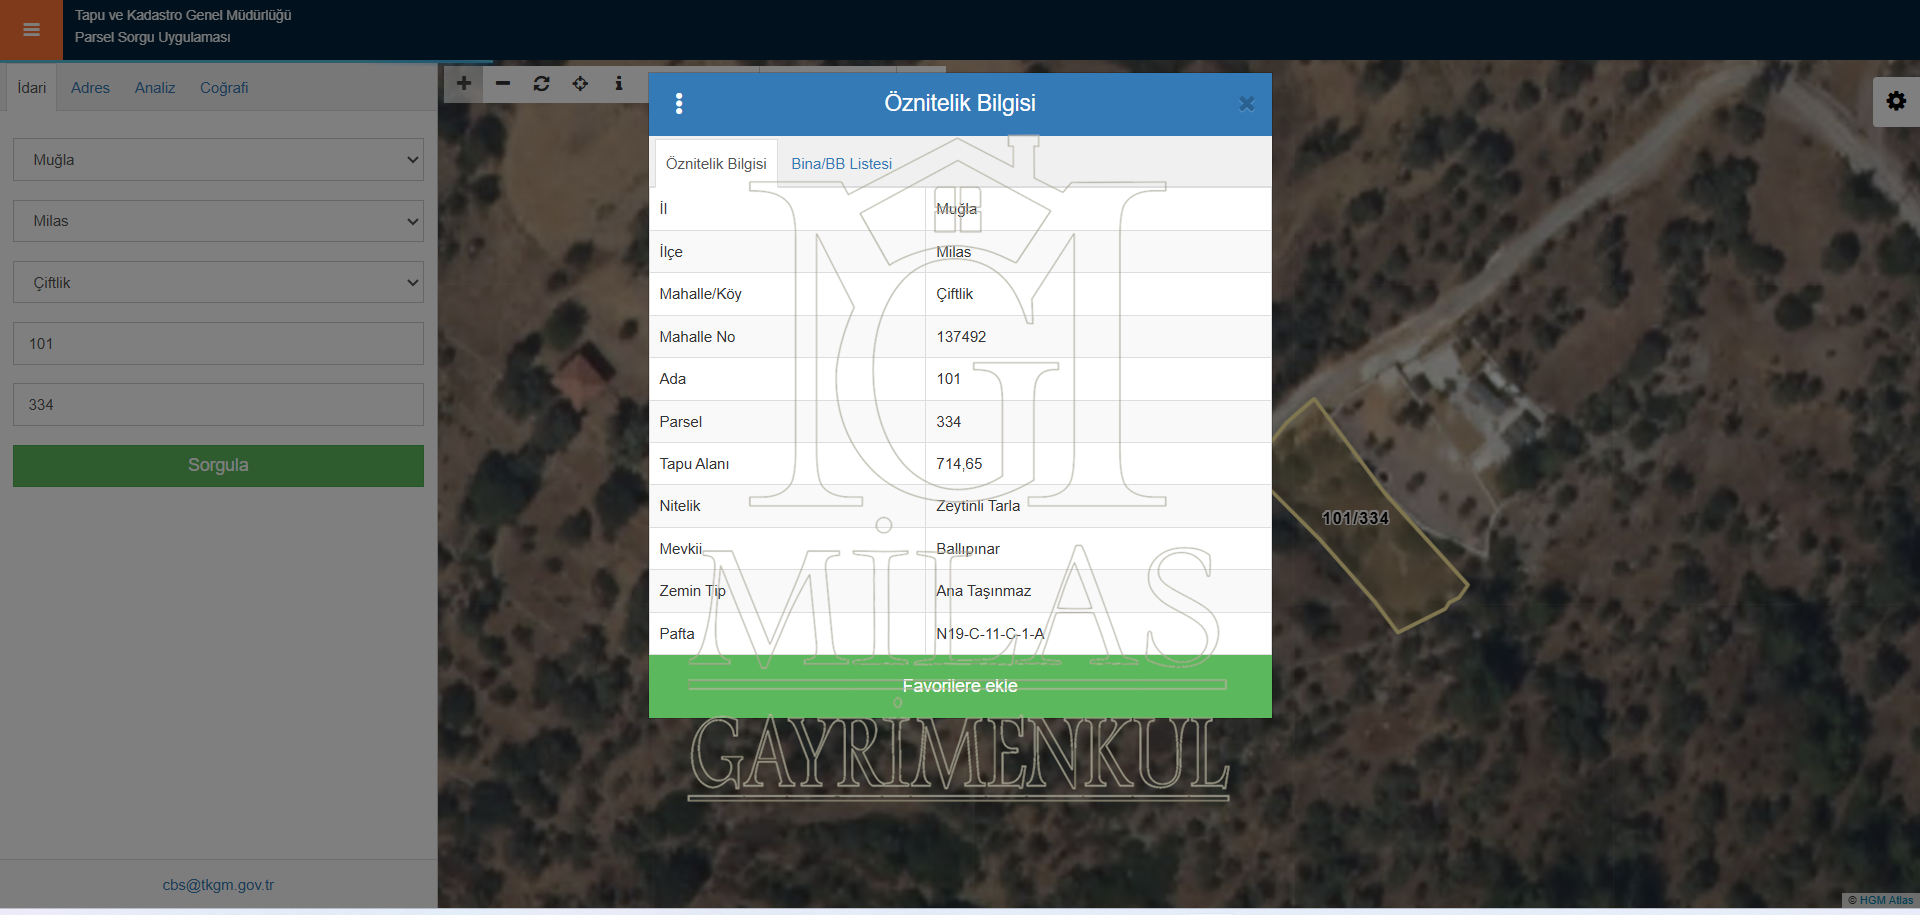Open the Coğrafi tab
The width and height of the screenshot is (1920, 915).
click(224, 88)
